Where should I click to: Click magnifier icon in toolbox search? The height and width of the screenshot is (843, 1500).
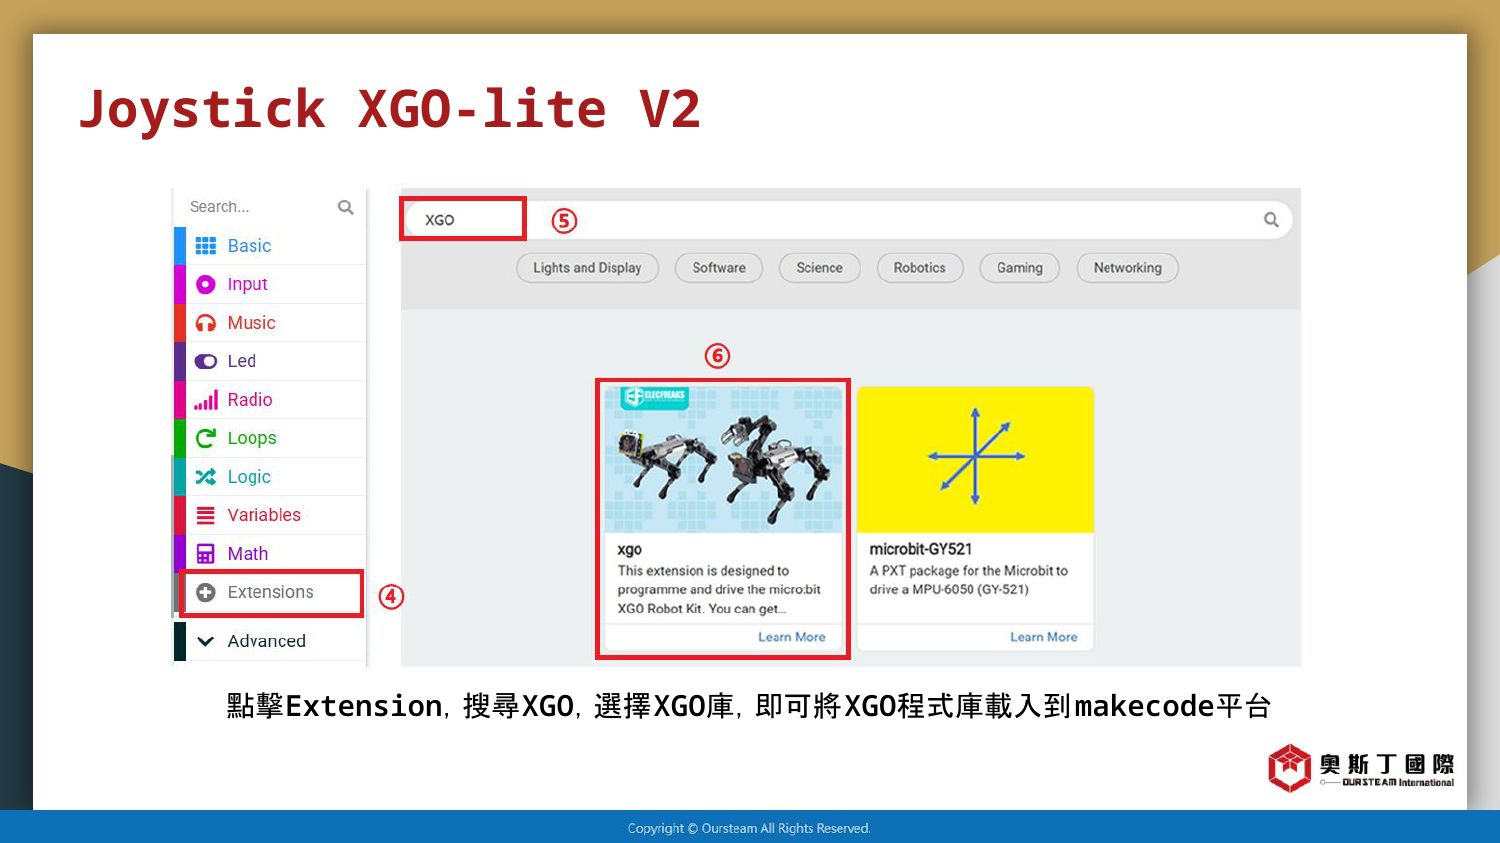346,207
